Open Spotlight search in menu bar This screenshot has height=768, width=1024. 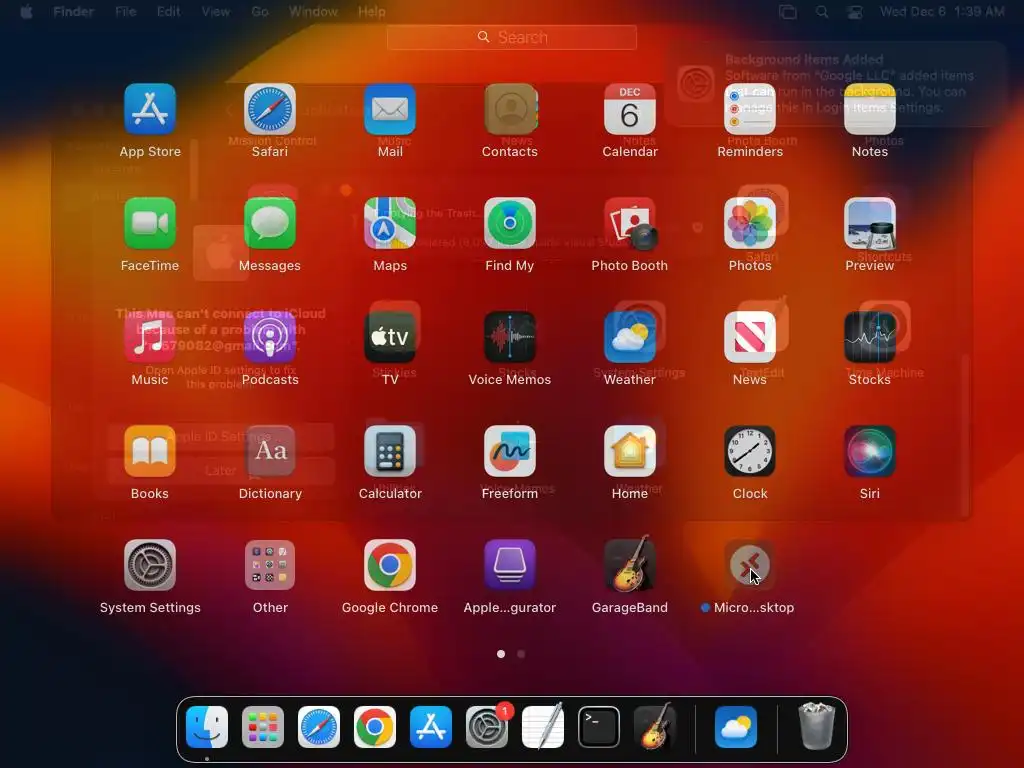[x=822, y=12]
